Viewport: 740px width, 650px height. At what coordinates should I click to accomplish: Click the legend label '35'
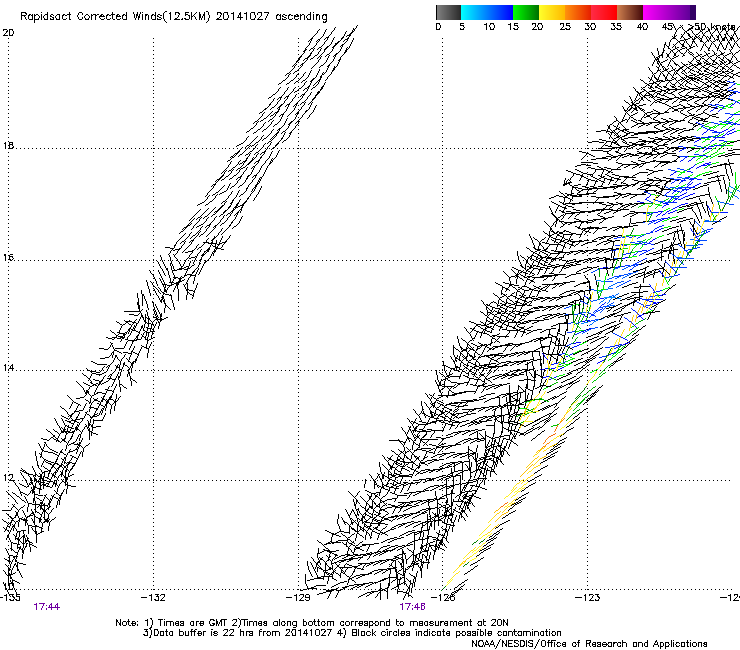click(x=616, y=27)
